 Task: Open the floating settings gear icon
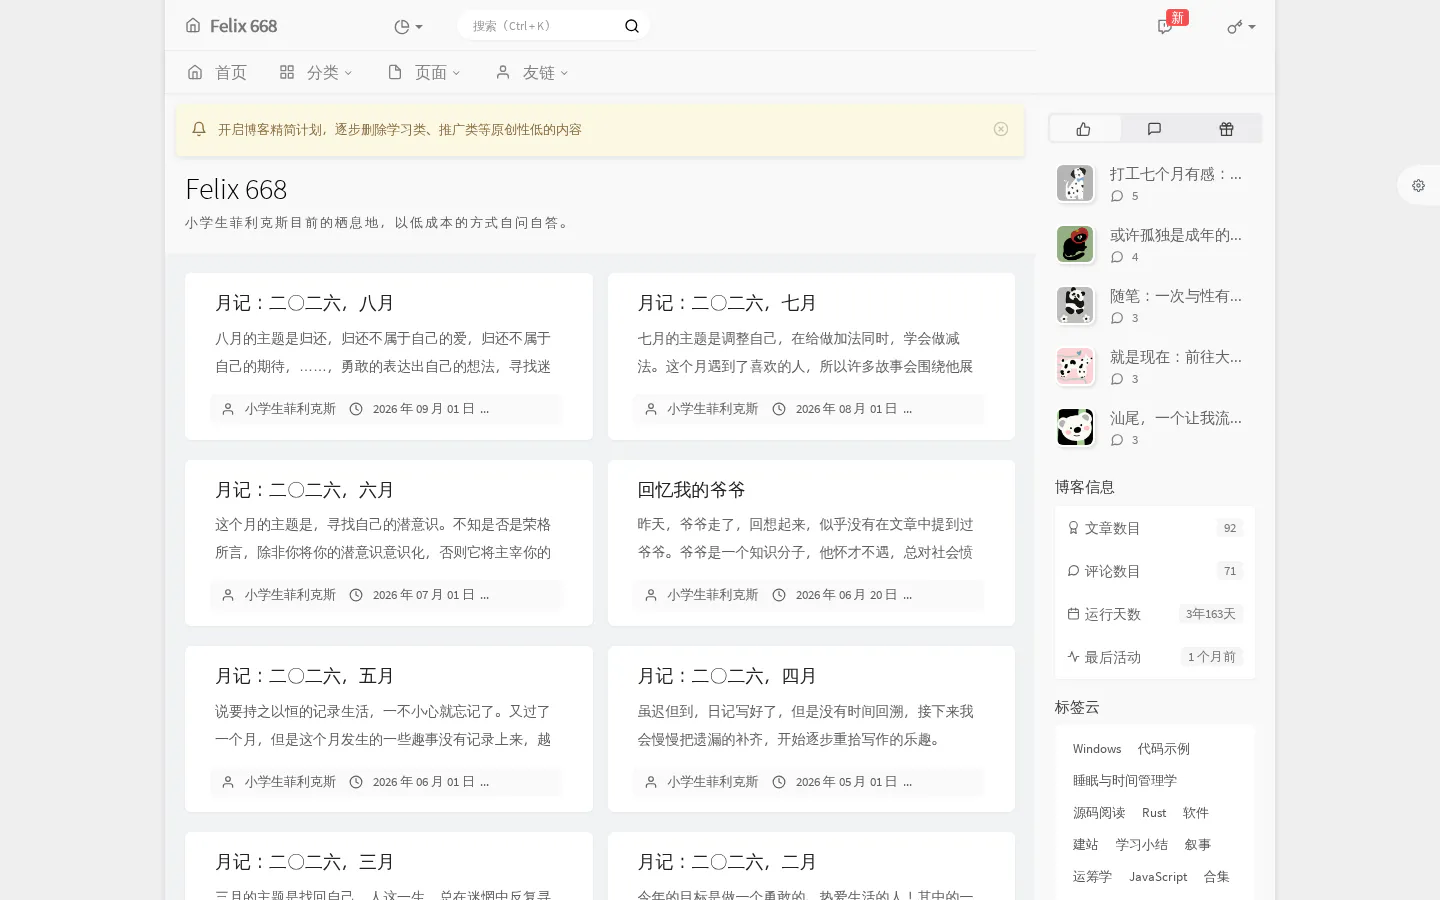[1418, 186]
